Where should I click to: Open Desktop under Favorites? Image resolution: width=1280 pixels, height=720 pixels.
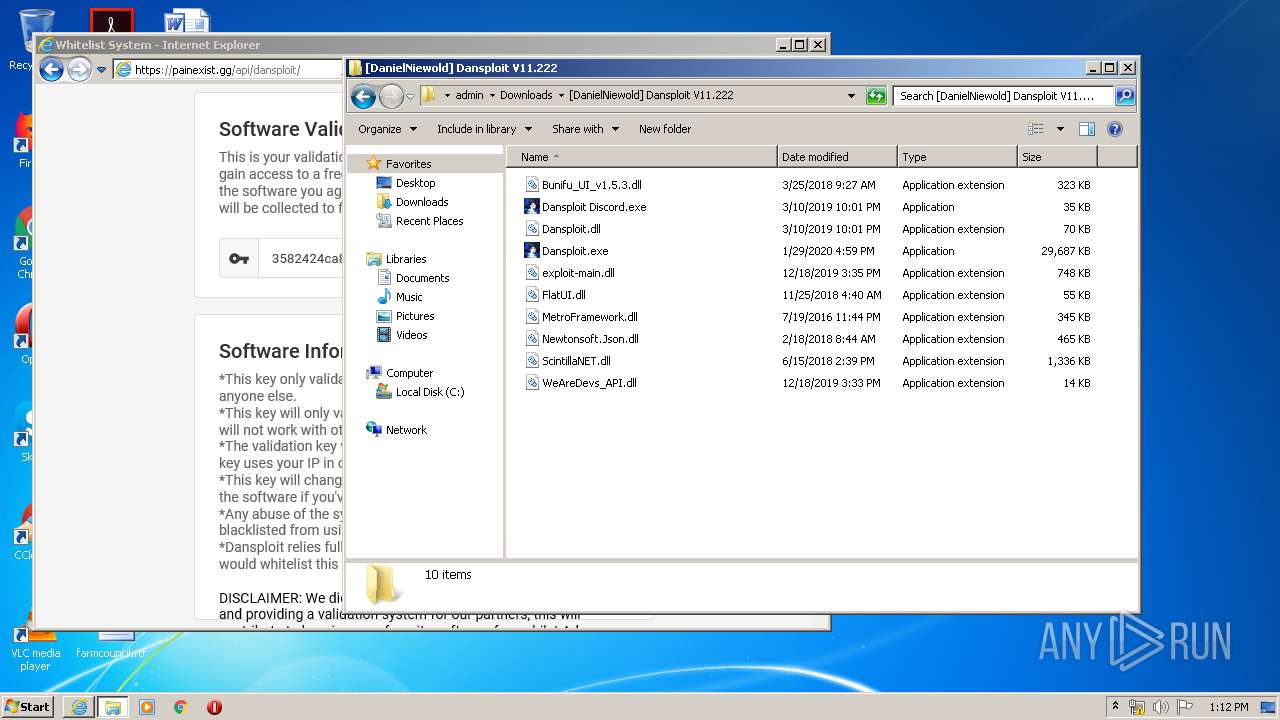click(x=415, y=183)
